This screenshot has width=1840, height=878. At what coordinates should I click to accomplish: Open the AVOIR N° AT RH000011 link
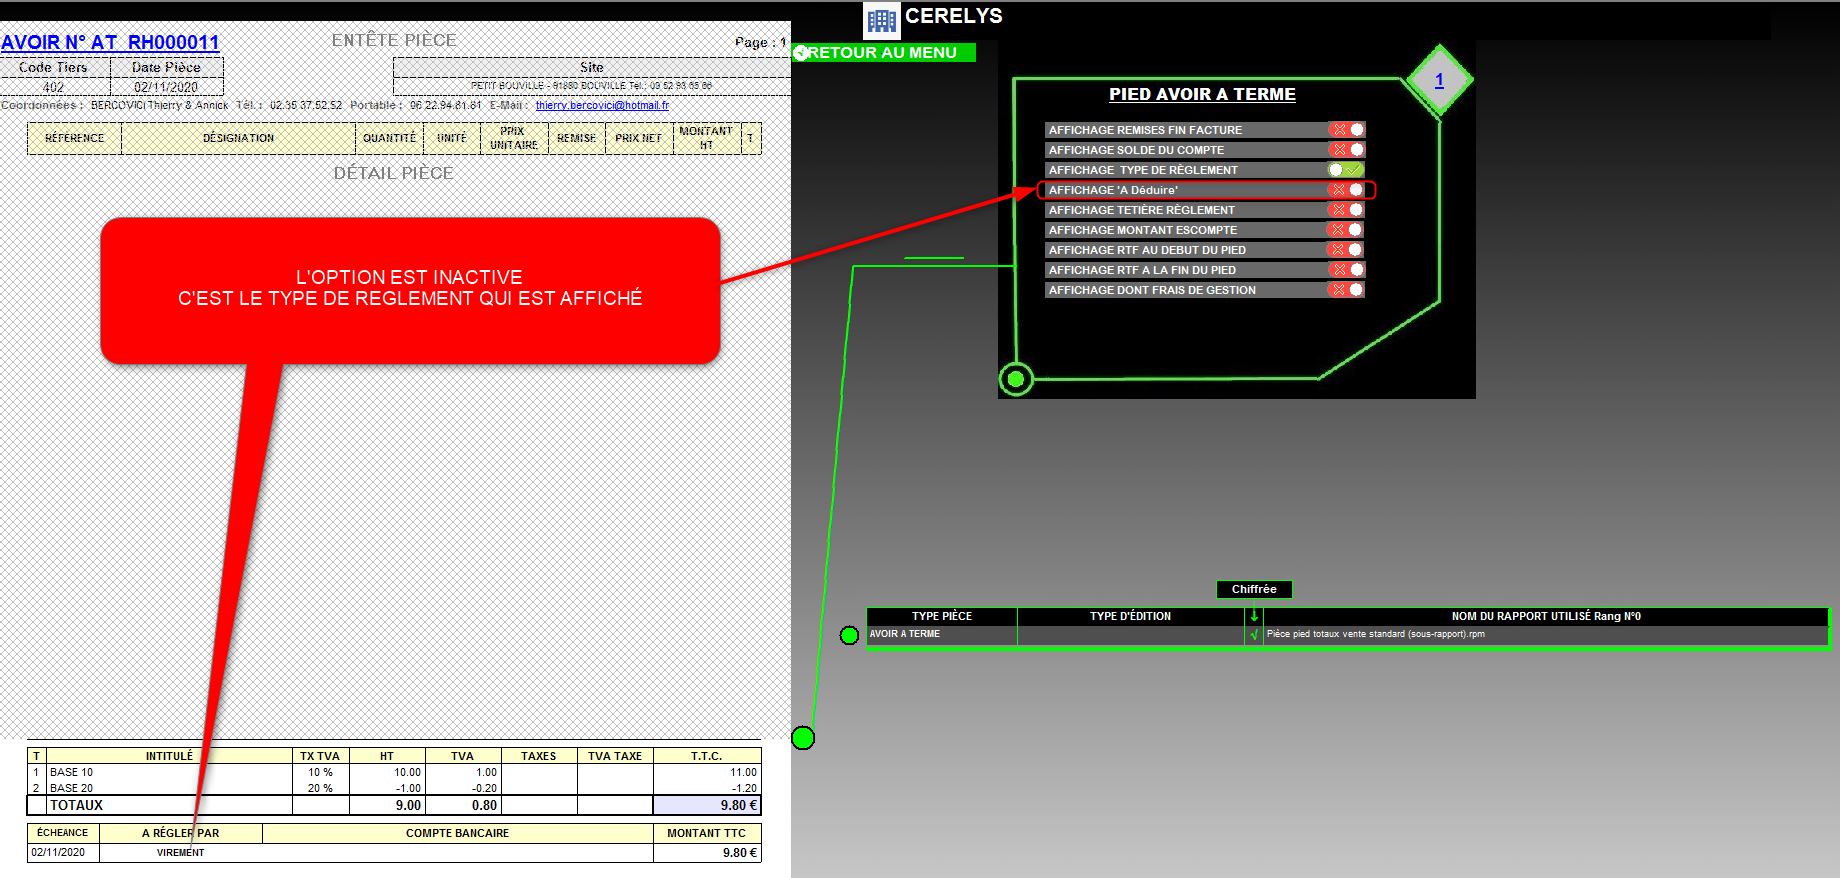(x=110, y=42)
